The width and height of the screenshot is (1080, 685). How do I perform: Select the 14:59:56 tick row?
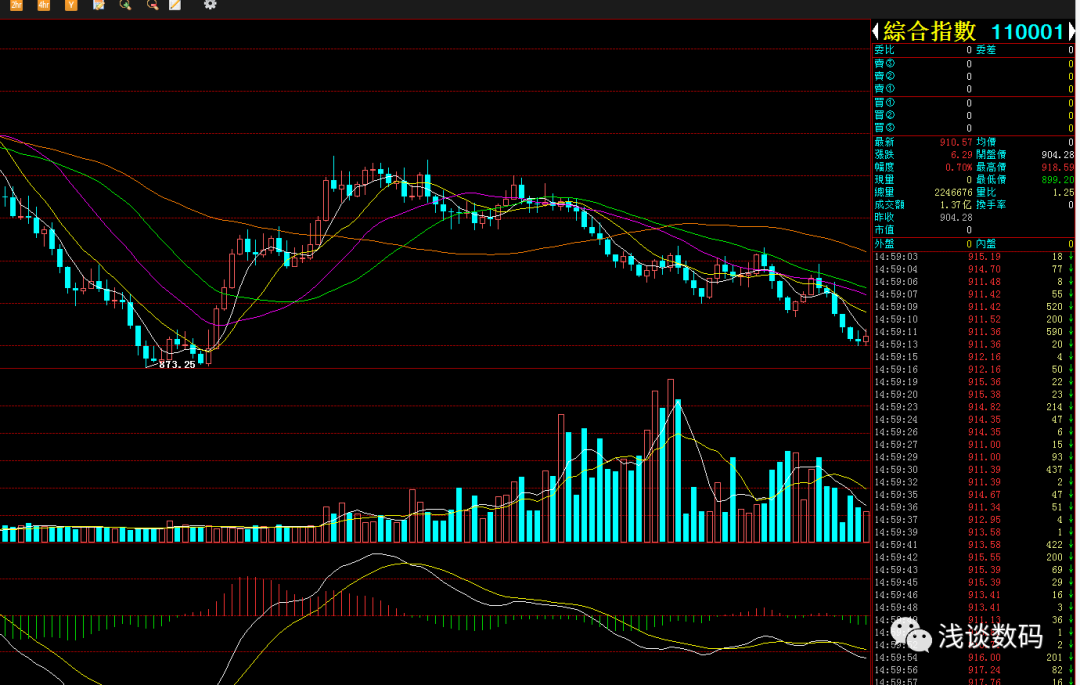pos(974,670)
